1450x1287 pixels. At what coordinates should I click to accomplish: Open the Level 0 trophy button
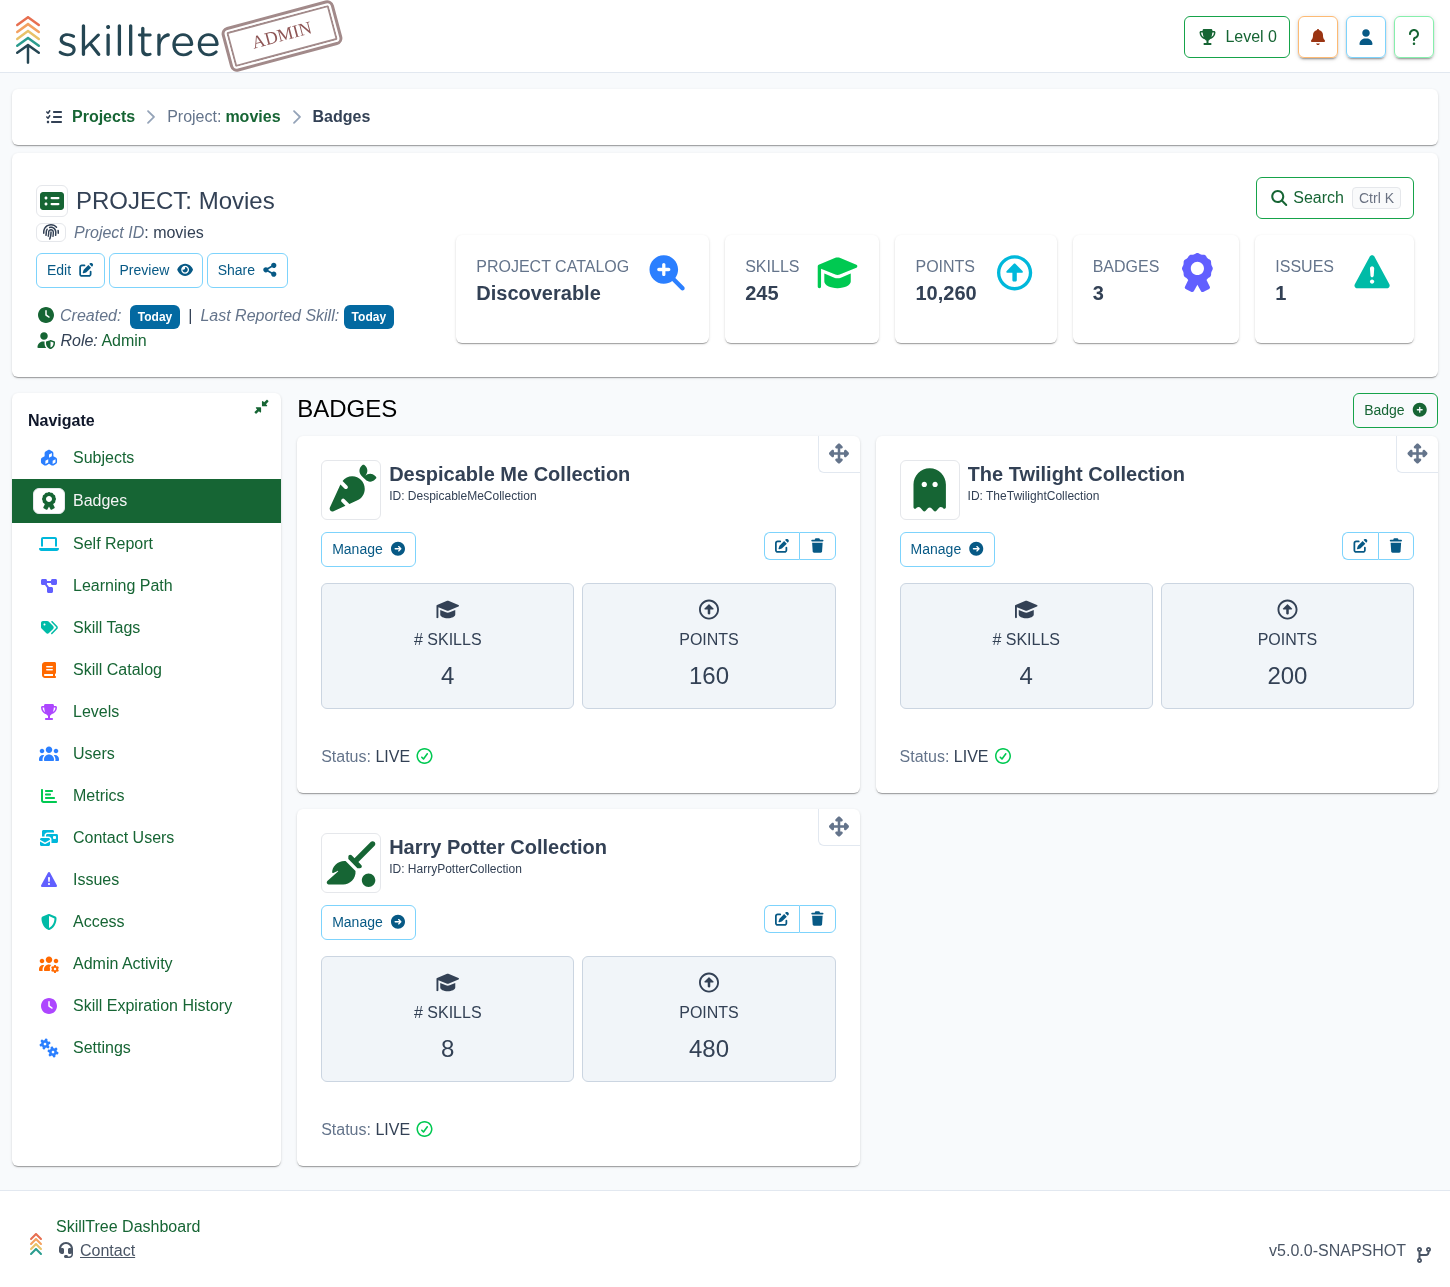coord(1237,37)
